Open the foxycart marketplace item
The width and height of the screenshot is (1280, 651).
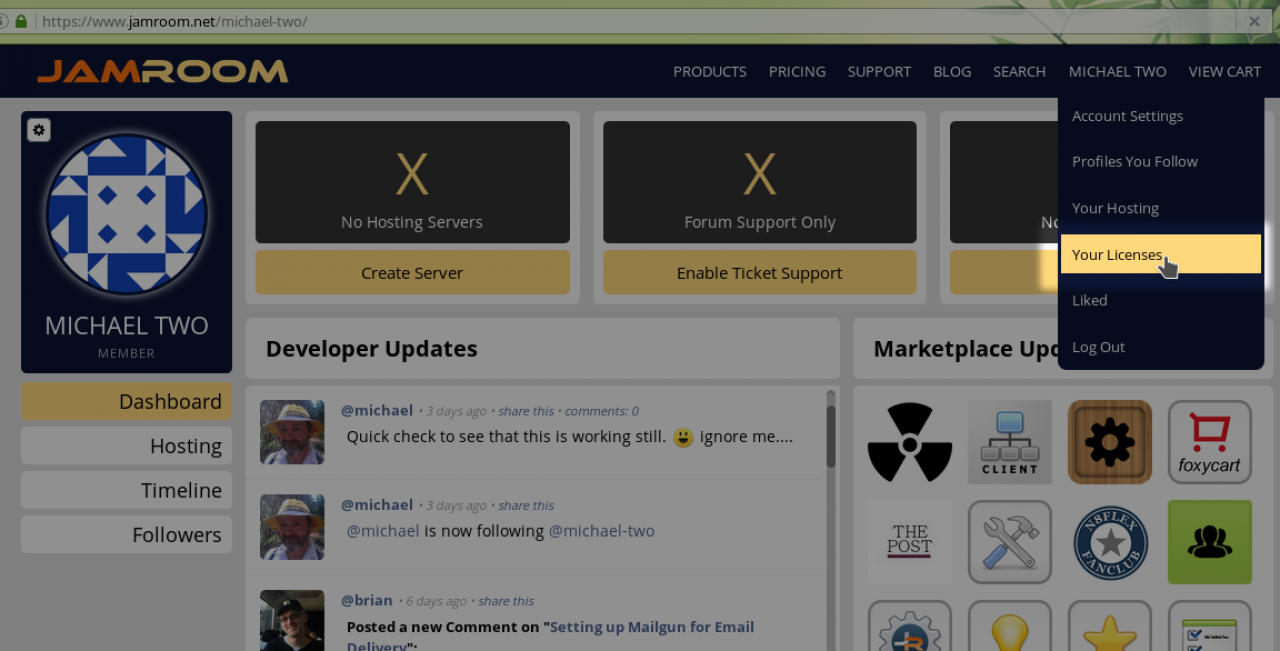coord(1210,442)
